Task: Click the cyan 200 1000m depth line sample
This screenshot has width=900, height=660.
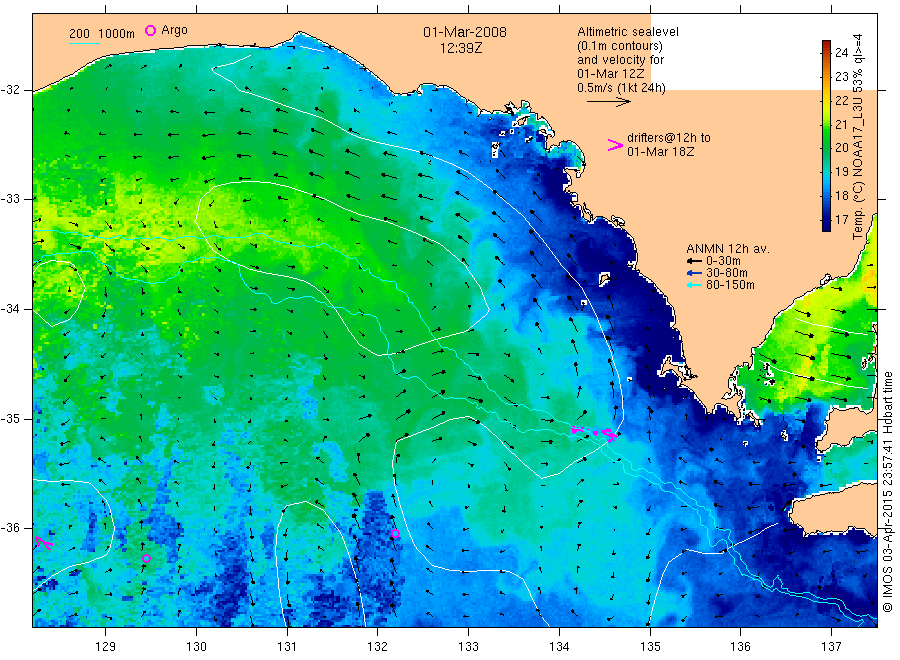Action: 84,43
